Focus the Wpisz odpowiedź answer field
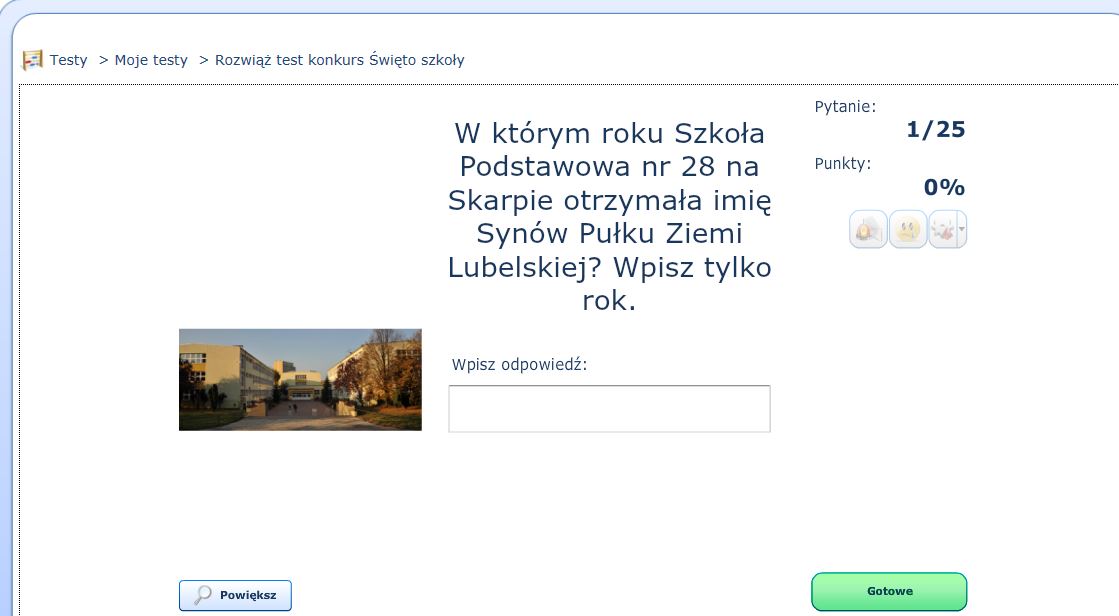 point(609,408)
